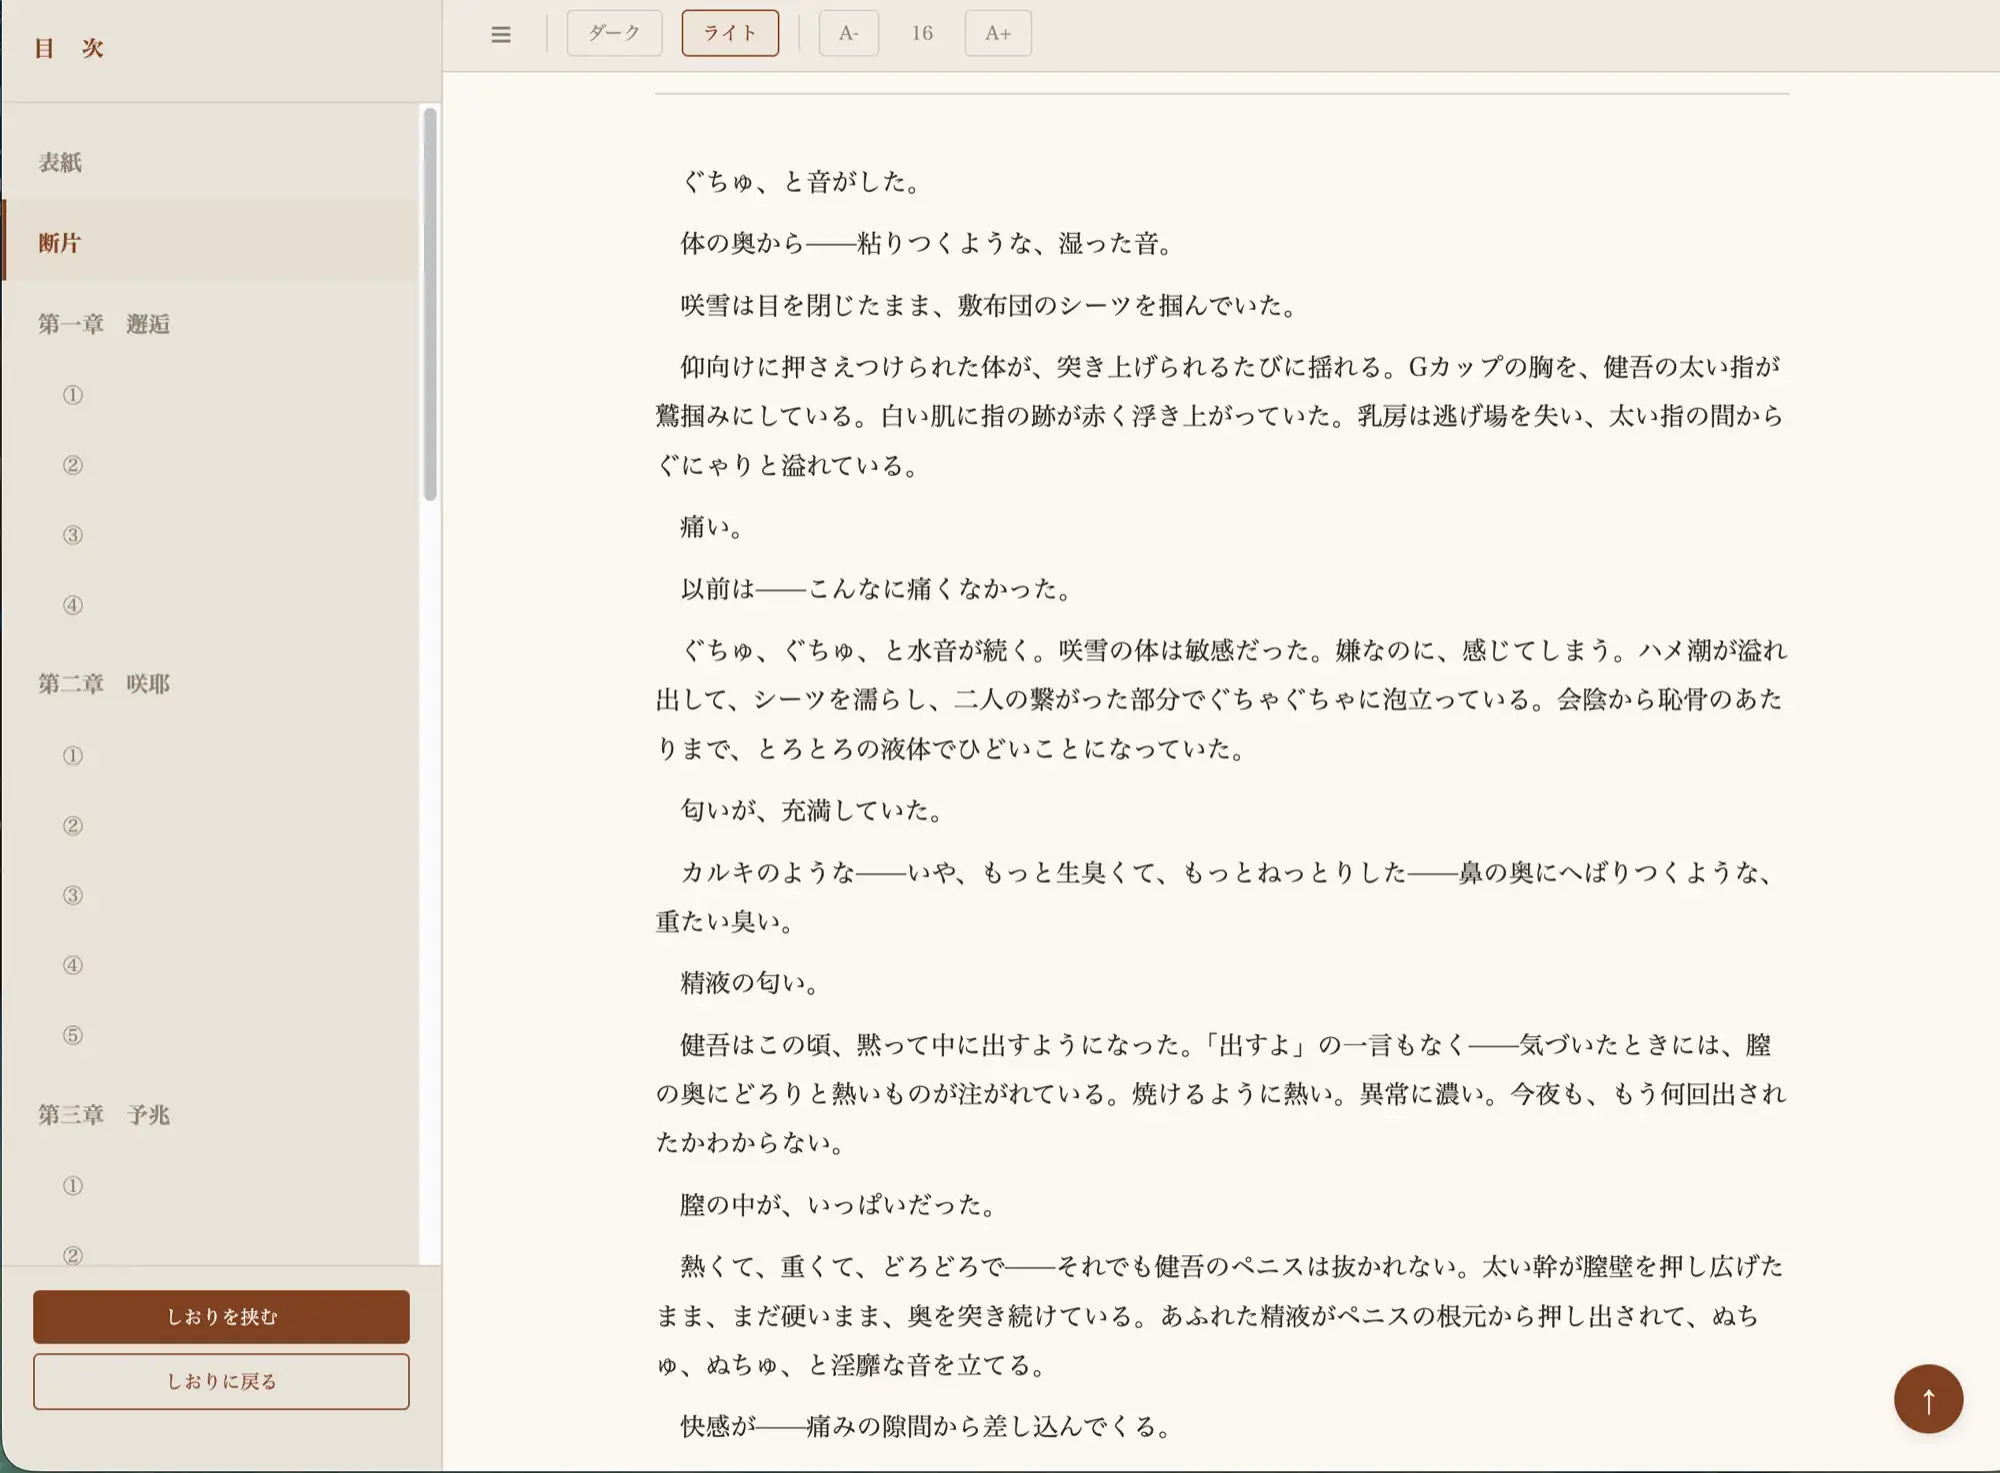2000x1473 pixels.
Task: Select 断片 in table of contents
Action: (x=60, y=242)
